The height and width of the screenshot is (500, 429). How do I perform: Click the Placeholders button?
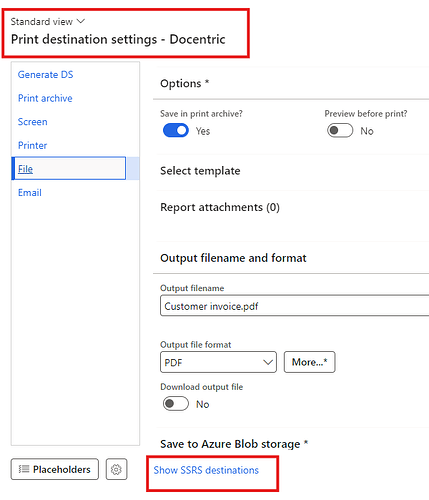[55, 469]
